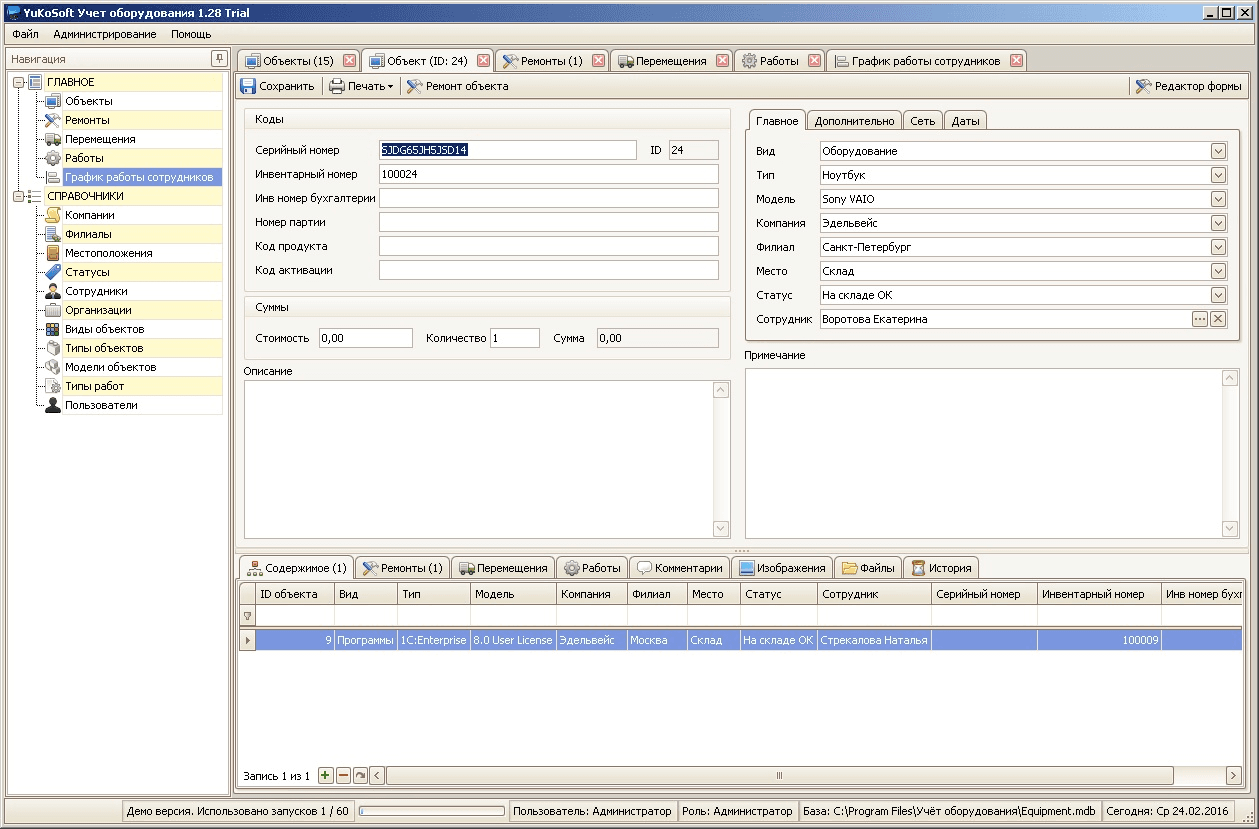Viewport: 1259px width, 829px height.
Task: Switch to the Дополнительно tab
Action: (x=854, y=121)
